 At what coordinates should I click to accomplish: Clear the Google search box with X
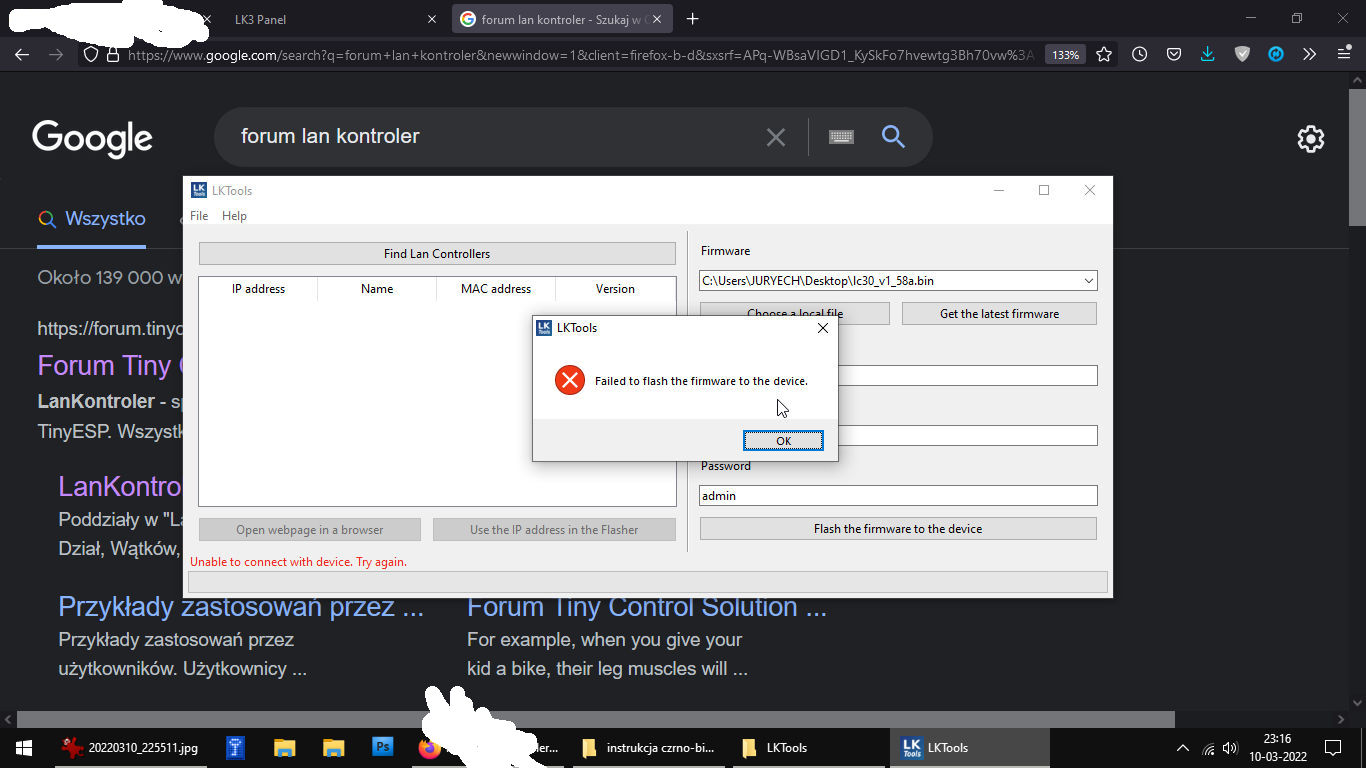click(775, 137)
